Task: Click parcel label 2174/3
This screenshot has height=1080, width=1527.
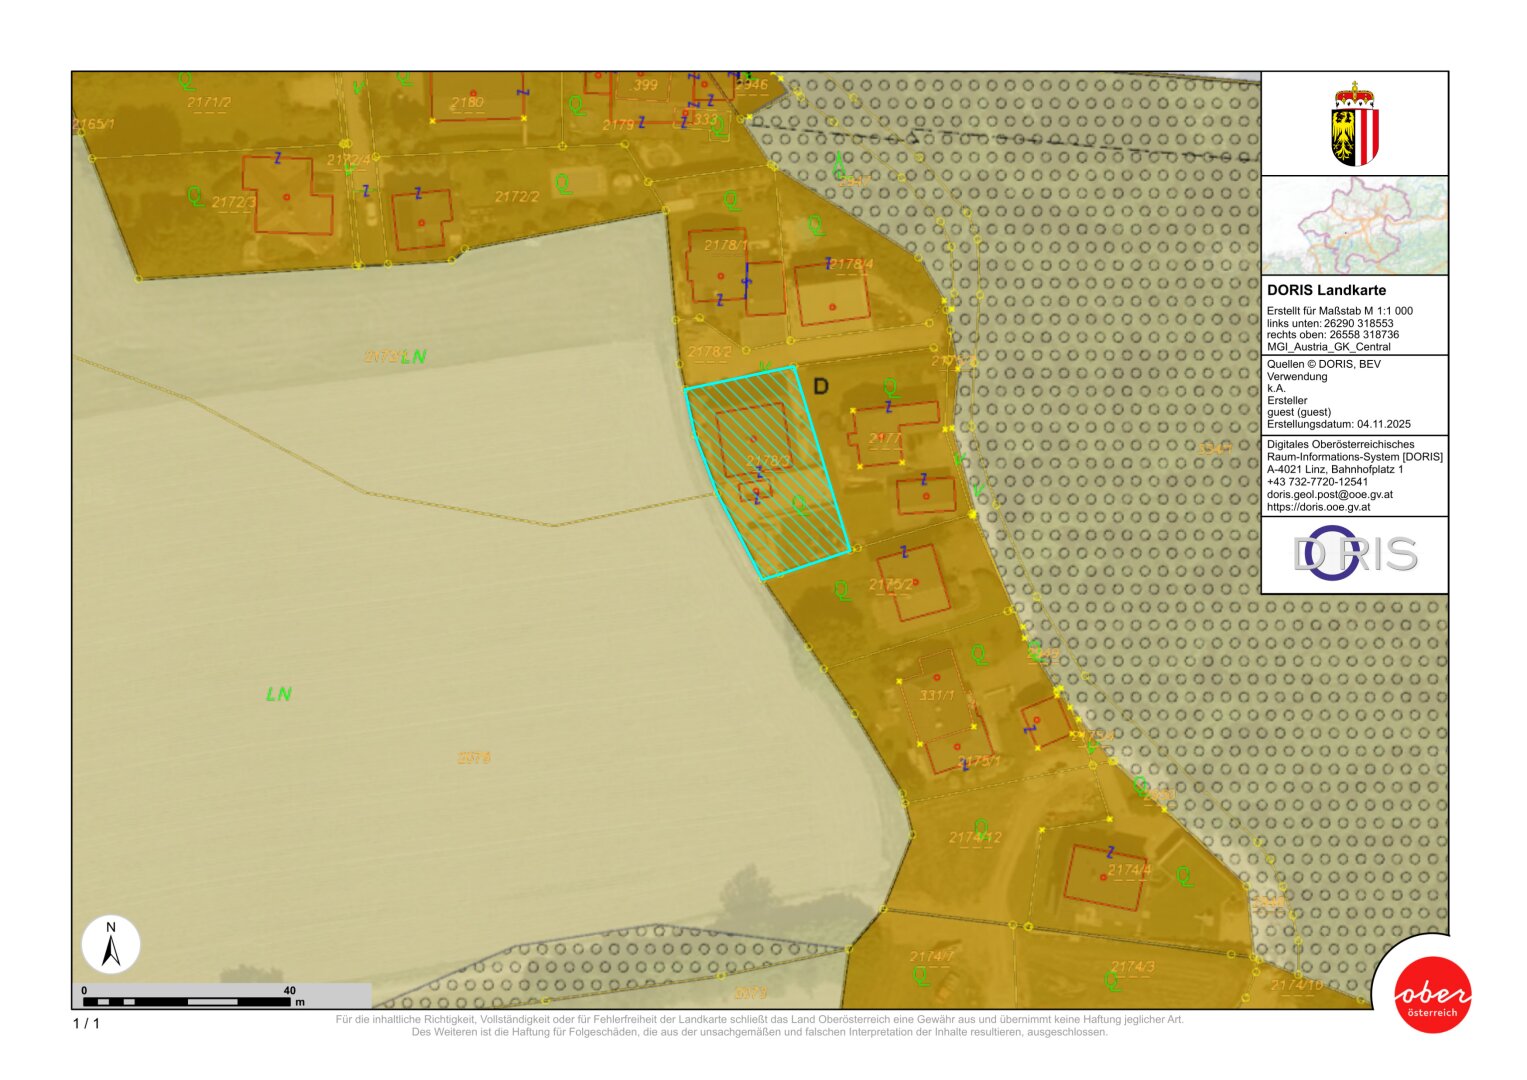Action: pyautogui.click(x=1132, y=967)
